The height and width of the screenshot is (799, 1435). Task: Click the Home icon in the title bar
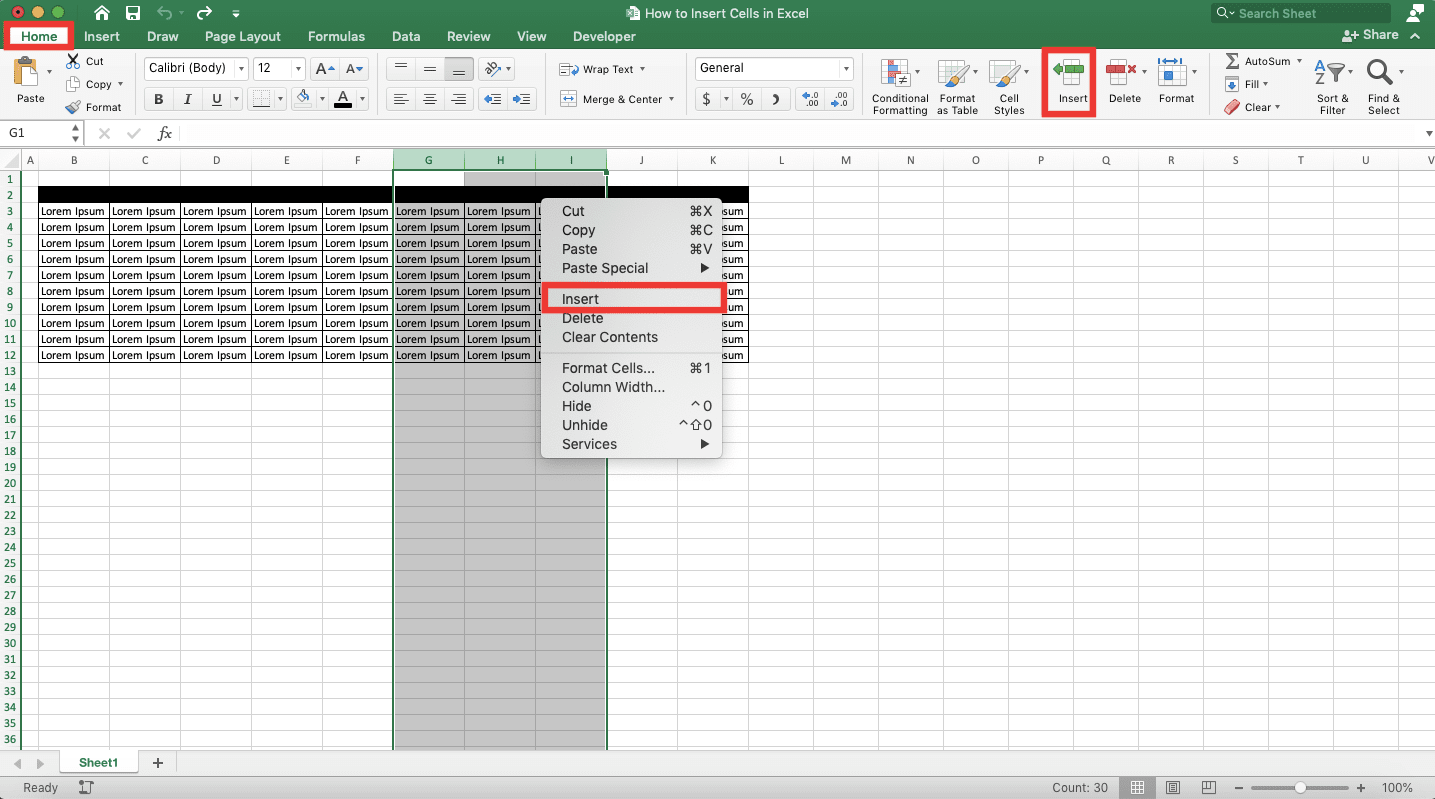pyautogui.click(x=102, y=13)
